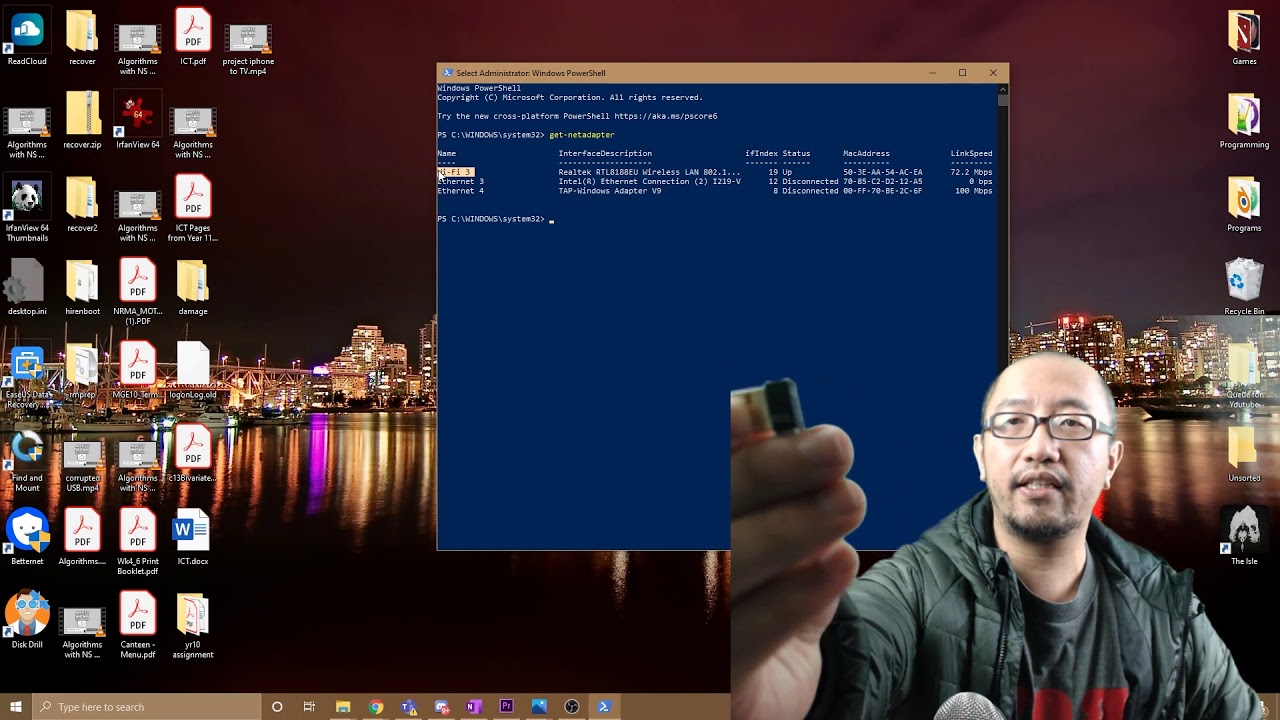Click the TAP-Windows Adapter V9 description

click(610, 190)
